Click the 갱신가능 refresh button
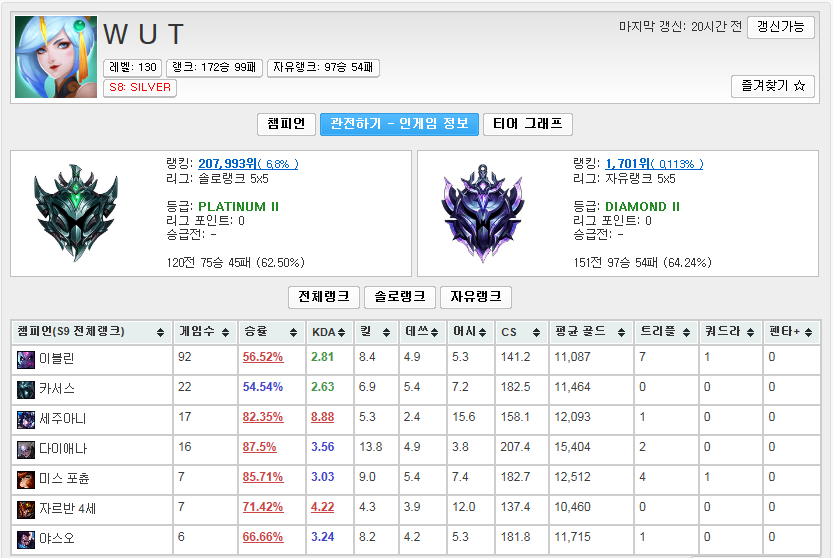This screenshot has width=833, height=558. tap(780, 27)
